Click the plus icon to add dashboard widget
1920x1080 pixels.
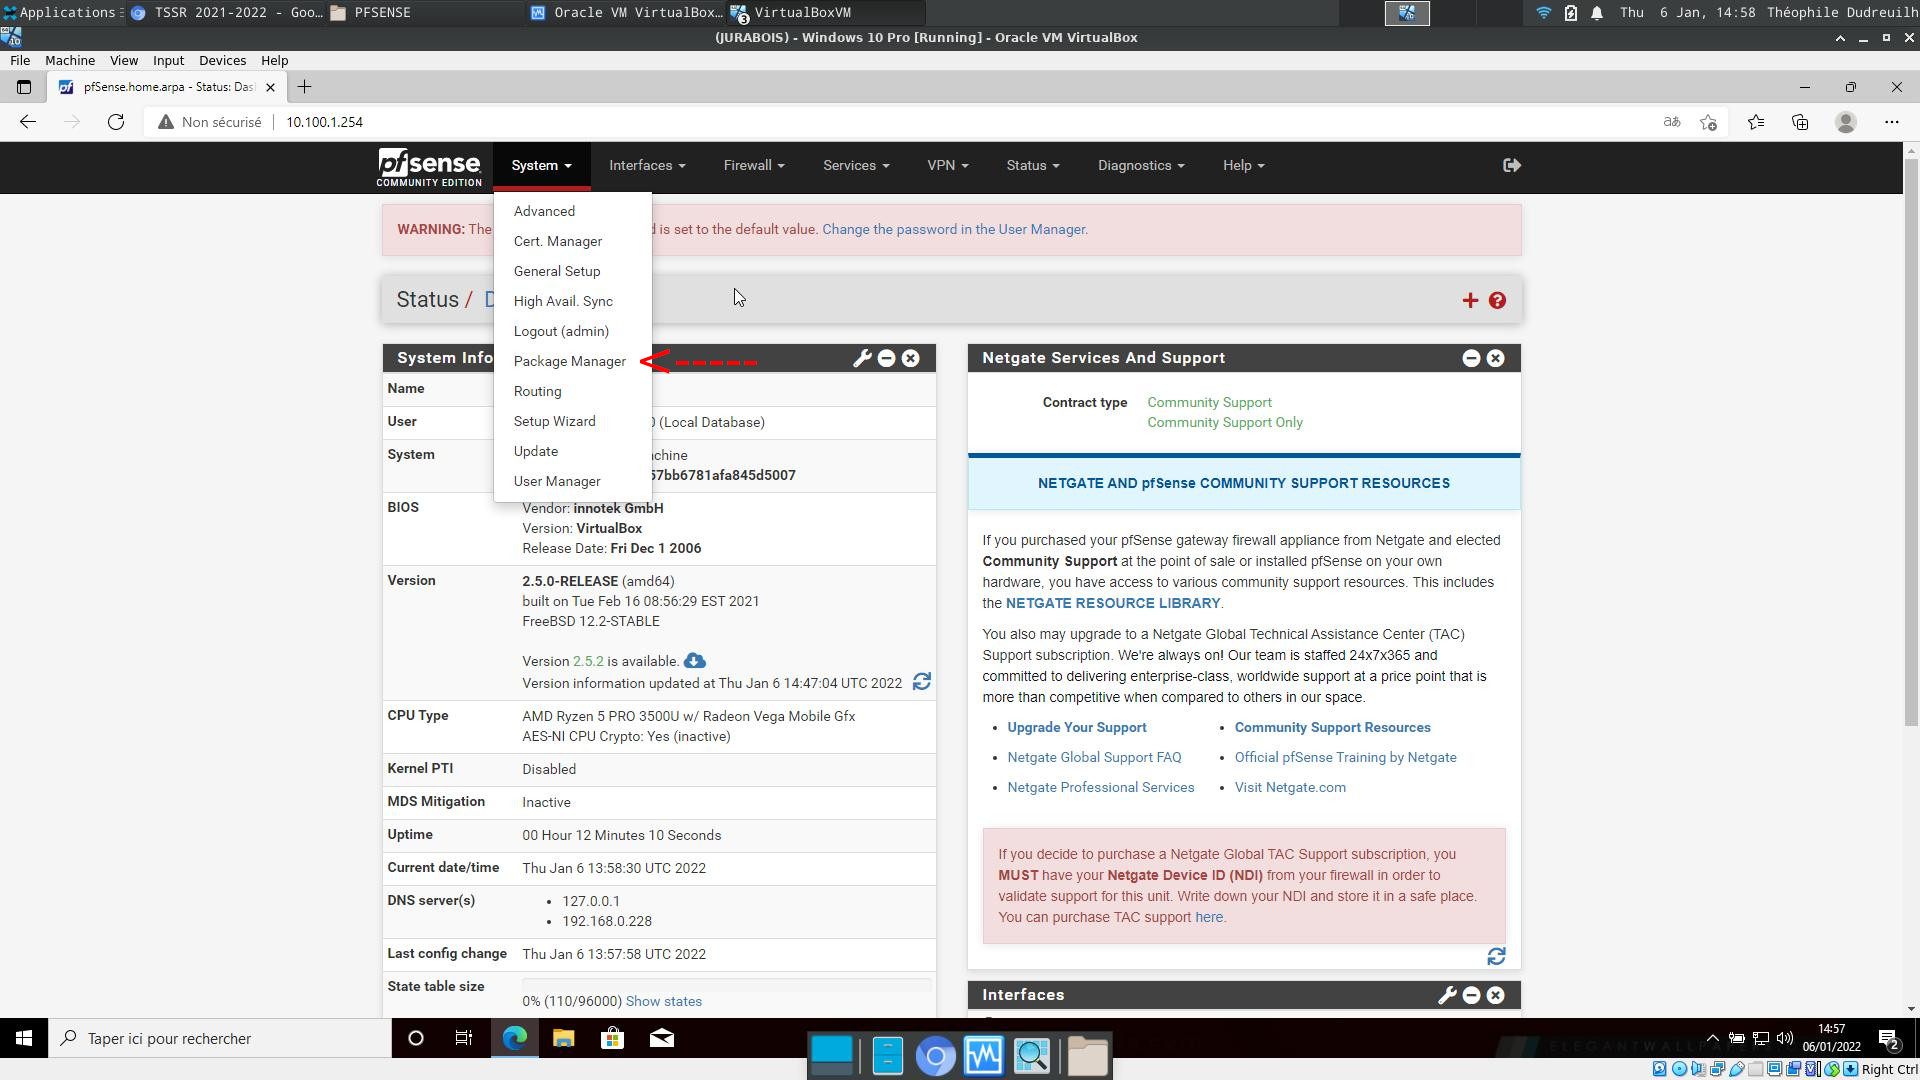pyautogui.click(x=1470, y=301)
